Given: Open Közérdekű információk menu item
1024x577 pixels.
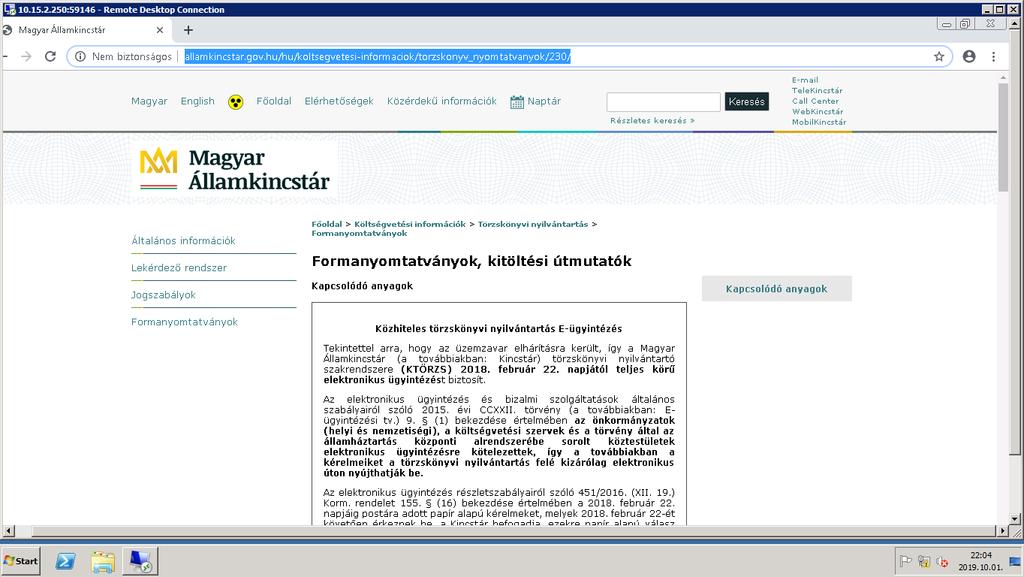Looking at the screenshot, I should (441, 101).
